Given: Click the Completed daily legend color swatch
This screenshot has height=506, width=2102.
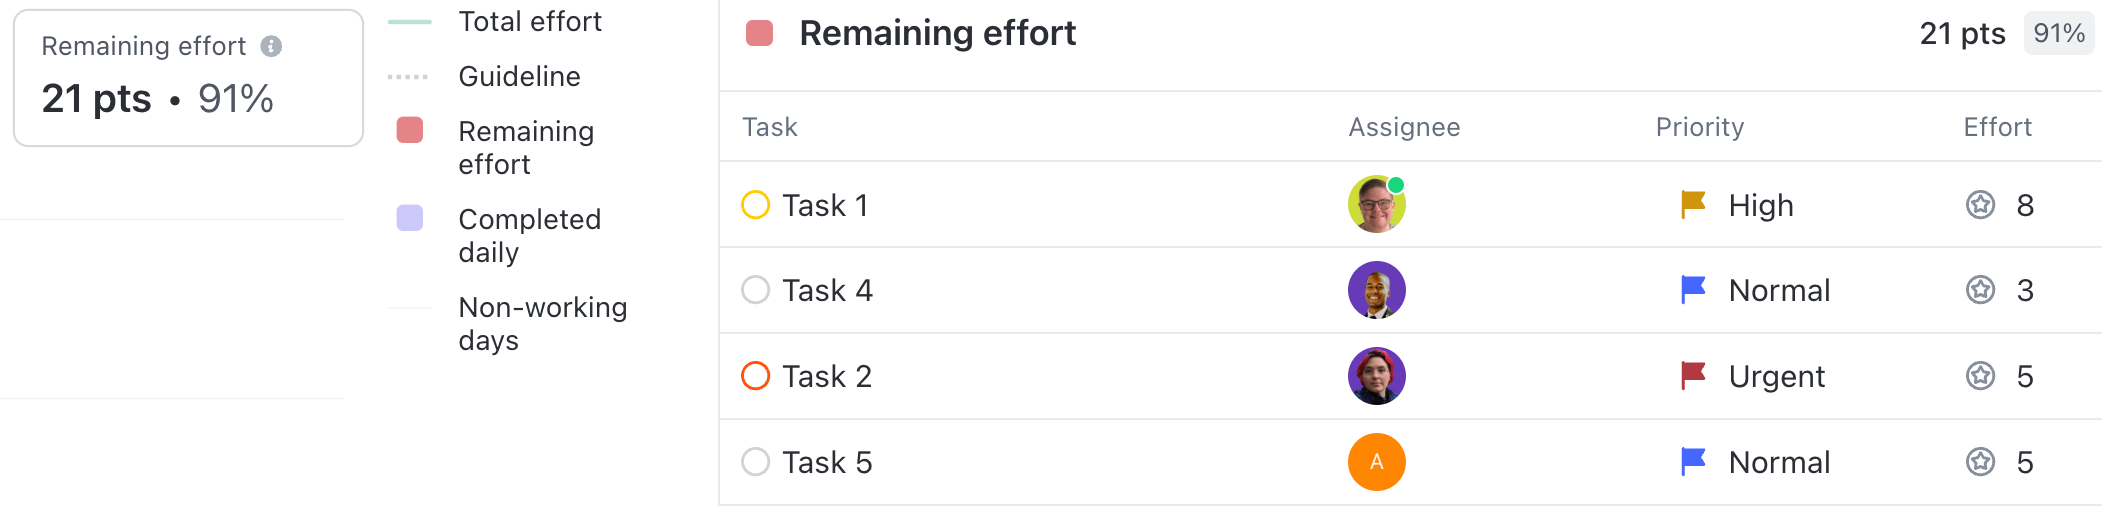Looking at the screenshot, I should point(410,218).
